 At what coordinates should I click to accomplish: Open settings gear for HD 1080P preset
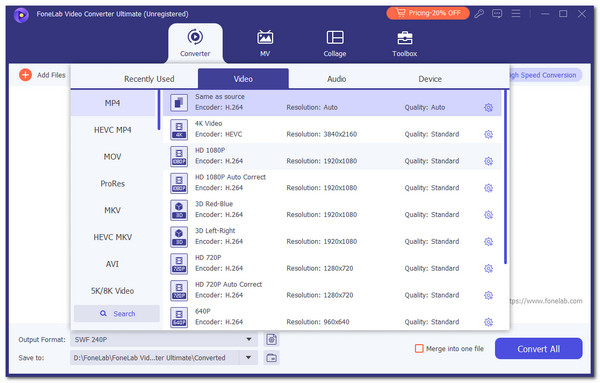coord(488,161)
